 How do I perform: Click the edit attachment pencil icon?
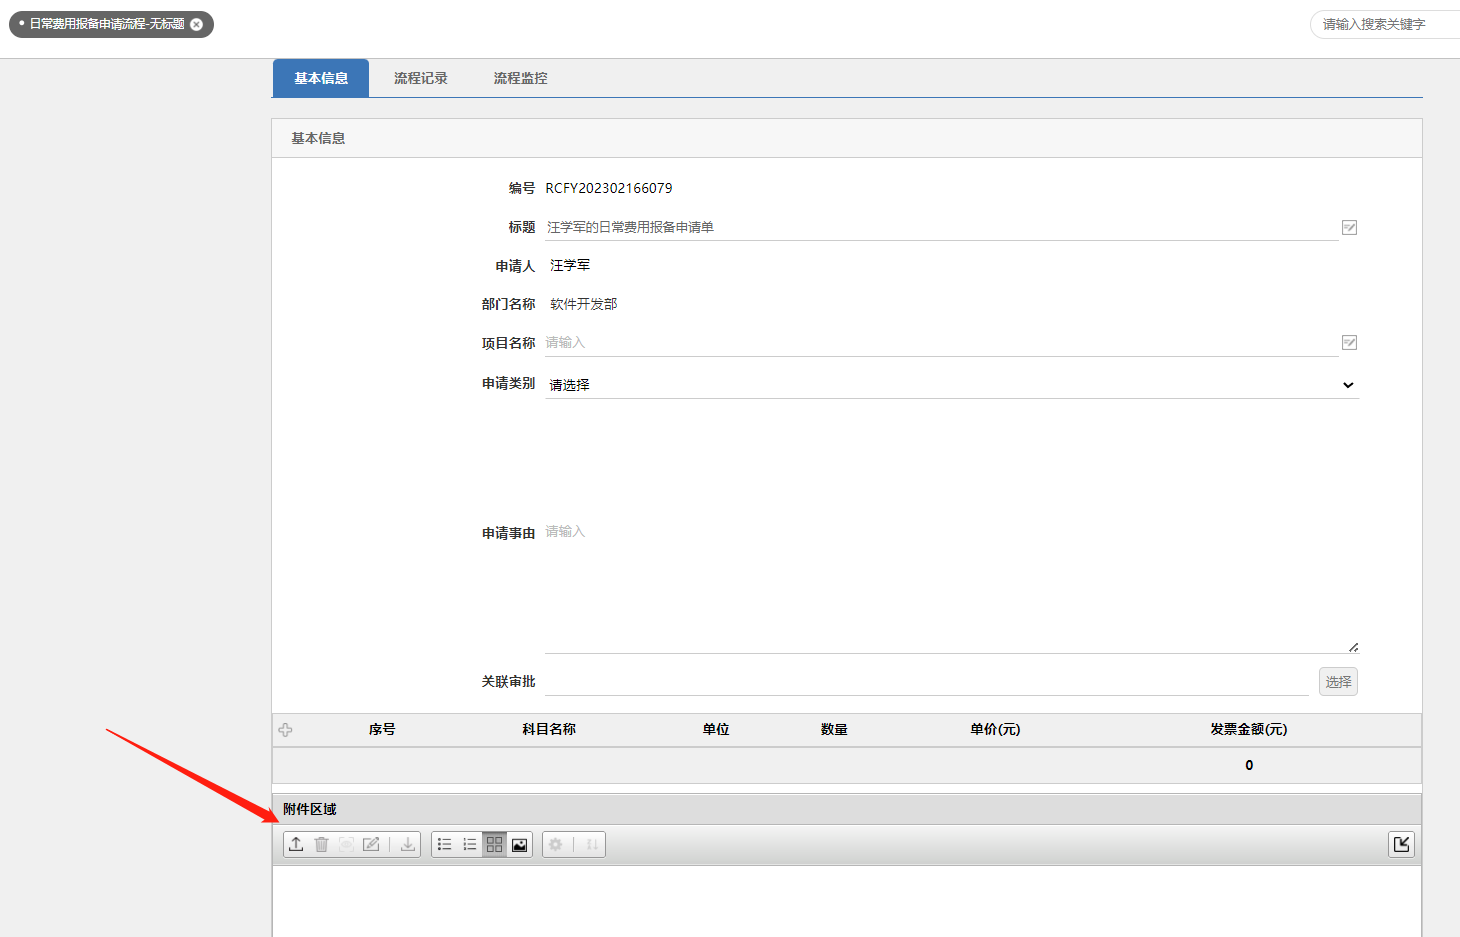371,845
